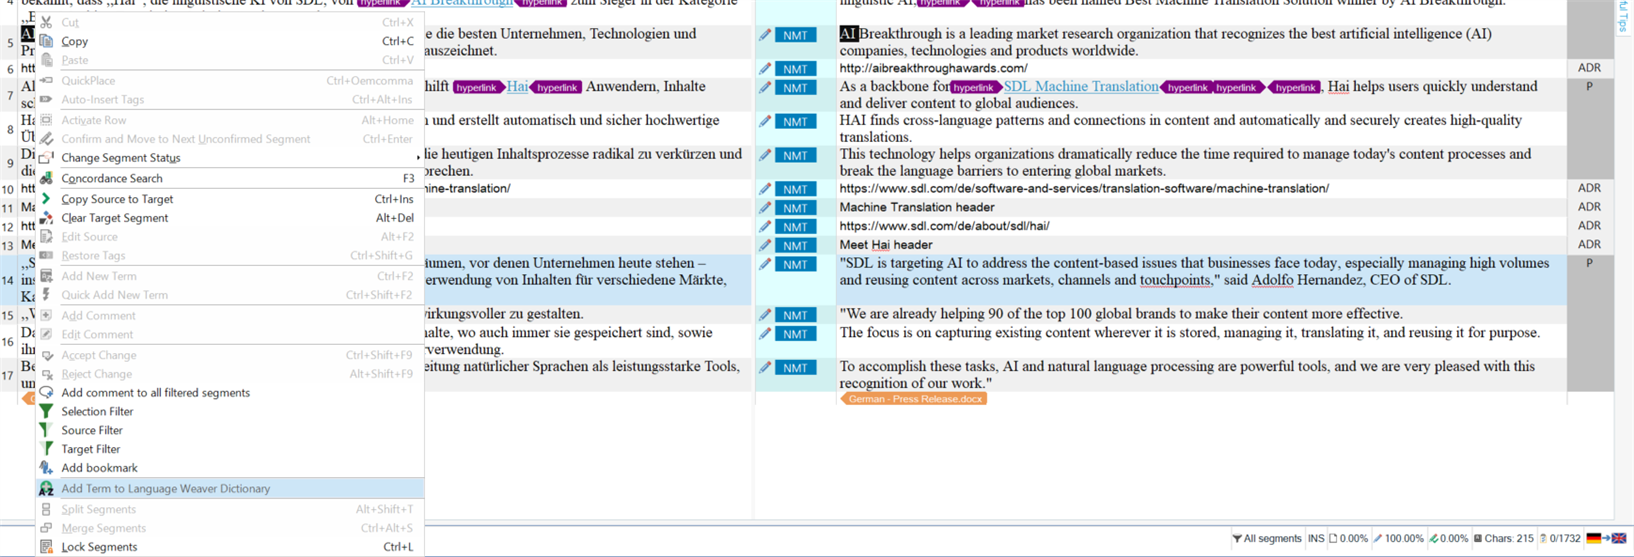Click NMT badge beside 'Machine Translation header'
The height and width of the screenshot is (557, 1634).
795,208
